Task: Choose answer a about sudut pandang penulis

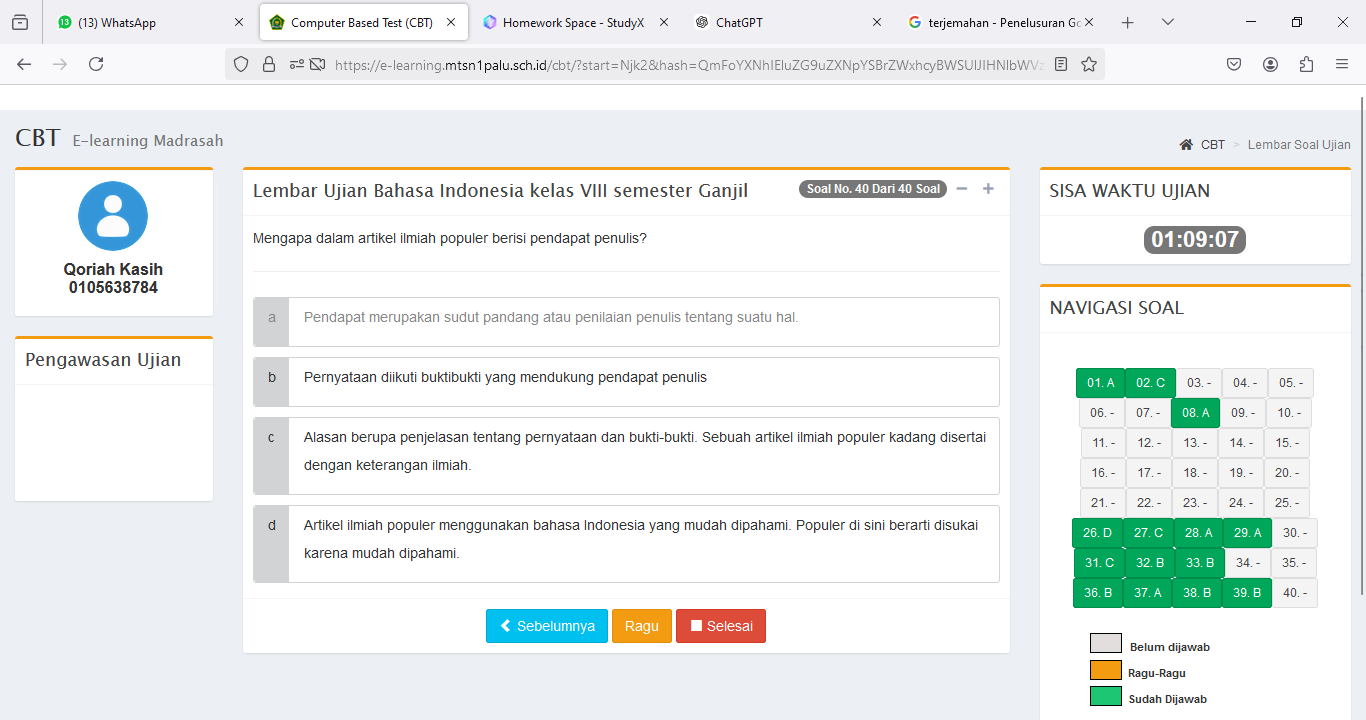Action: click(x=626, y=322)
